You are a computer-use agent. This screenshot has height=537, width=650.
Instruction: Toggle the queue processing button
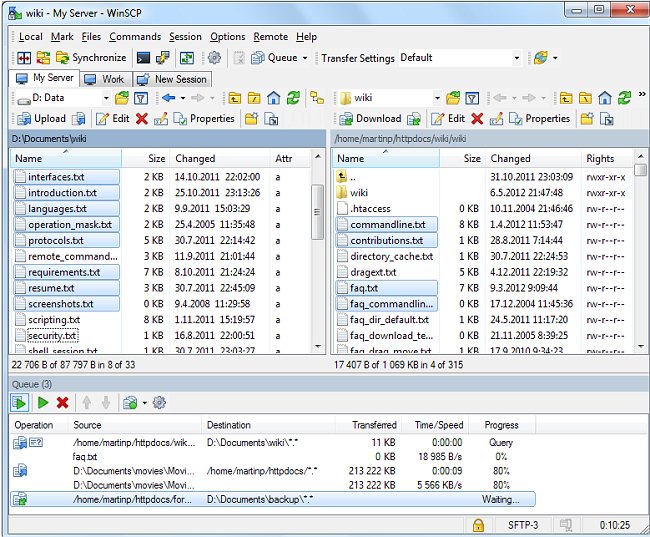pyautogui.click(x=20, y=402)
